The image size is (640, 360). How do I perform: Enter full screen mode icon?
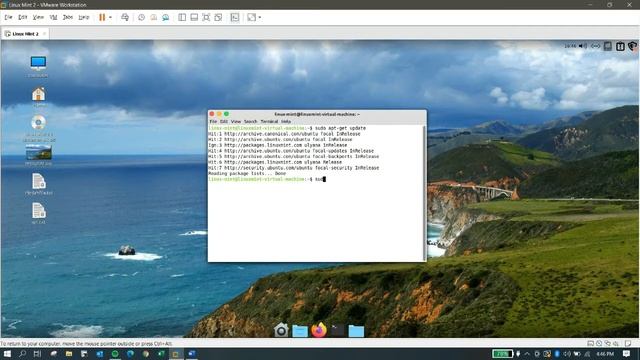206,17
